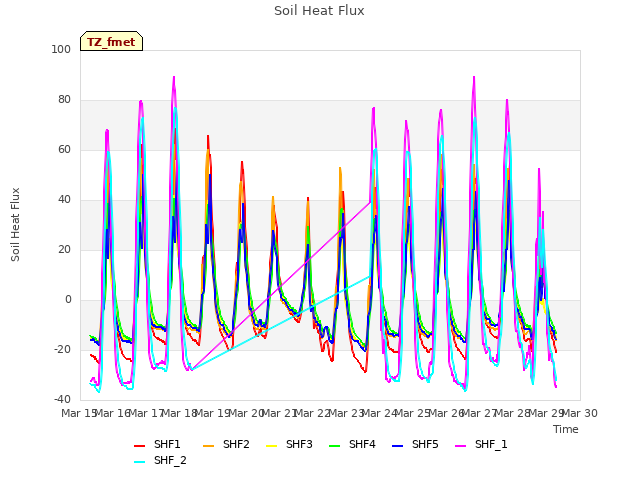The height and width of the screenshot is (480, 640).
Task: Toggle SHF4 series in legend
Action: [352, 444]
